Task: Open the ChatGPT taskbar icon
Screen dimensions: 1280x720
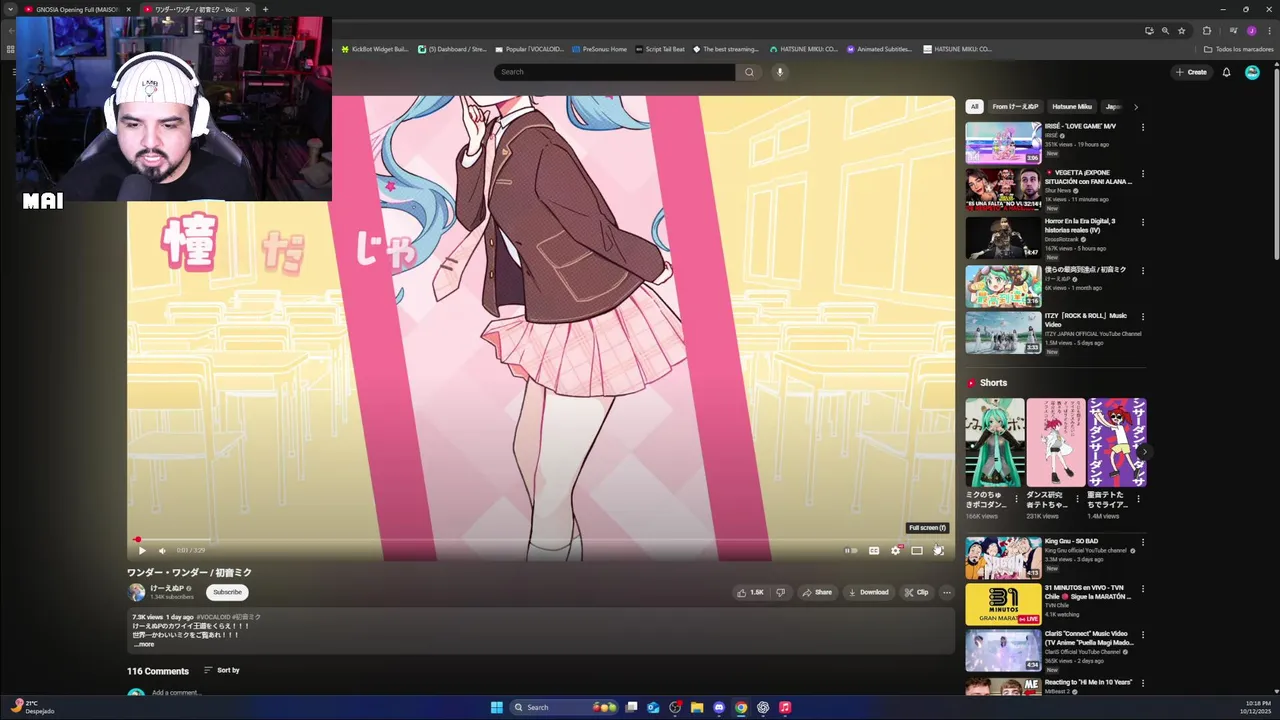Action: tap(763, 707)
